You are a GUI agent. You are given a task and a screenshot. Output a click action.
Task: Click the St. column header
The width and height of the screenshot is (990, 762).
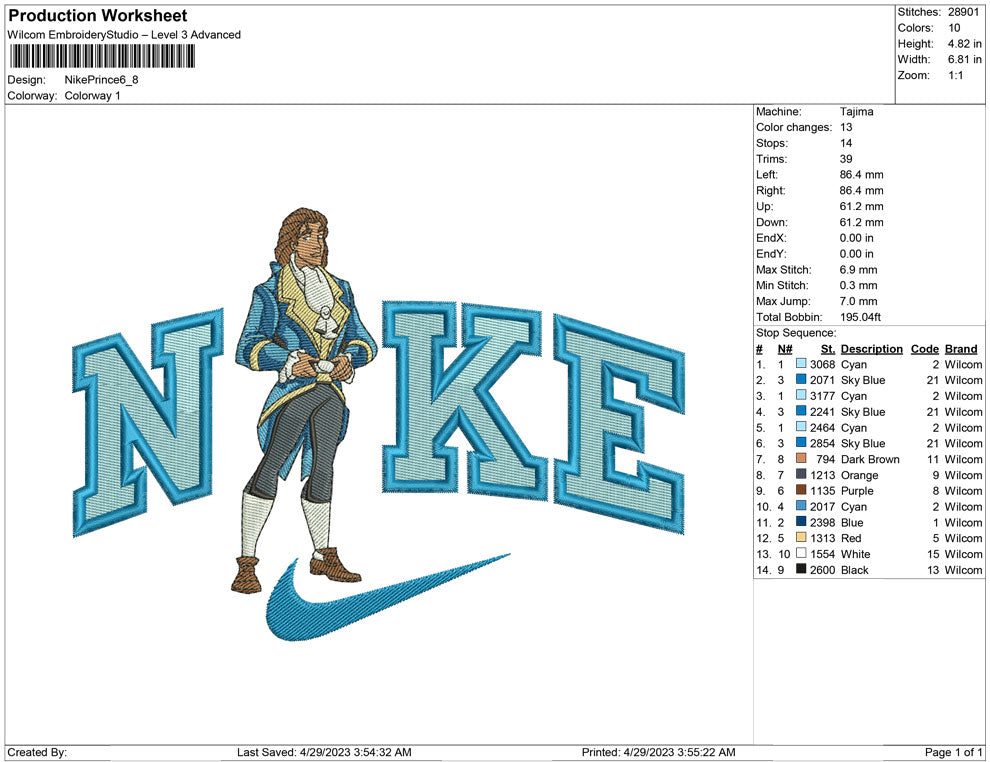click(827, 349)
